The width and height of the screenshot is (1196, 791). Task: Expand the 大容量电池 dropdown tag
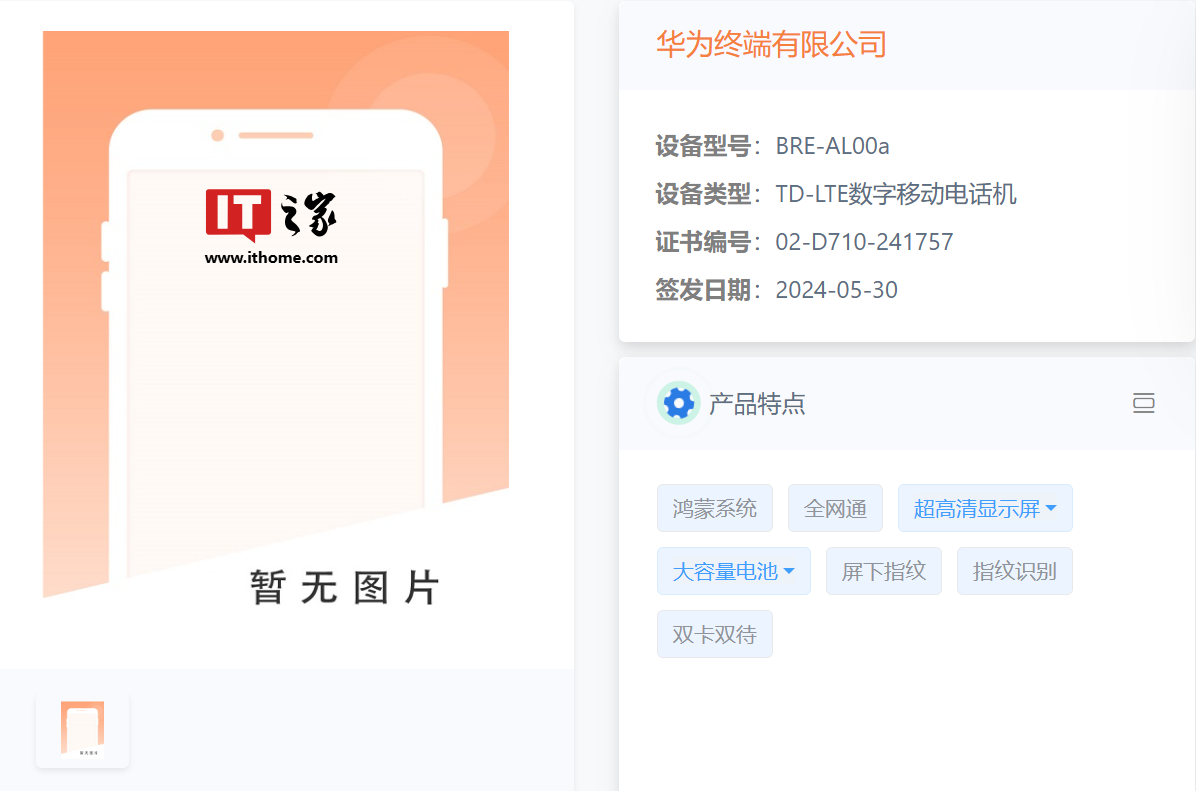click(734, 571)
